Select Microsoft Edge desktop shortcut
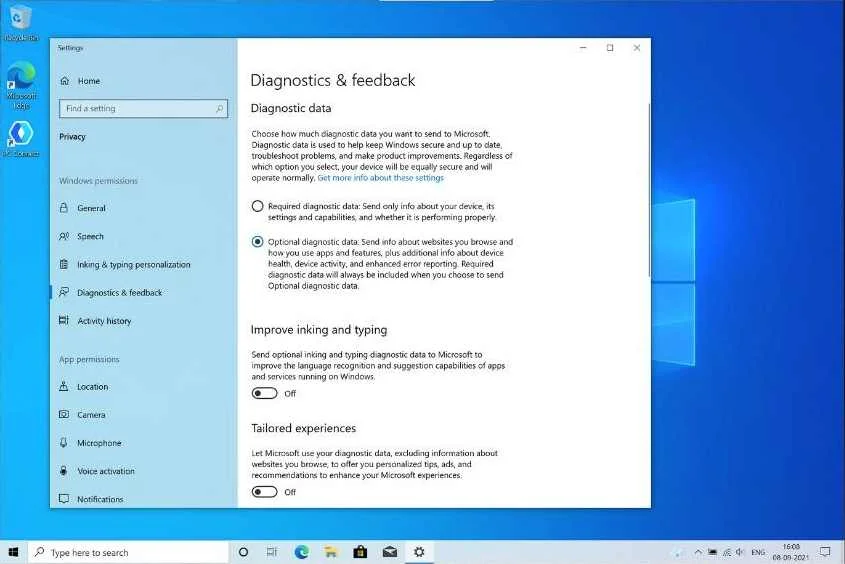Viewport: 845px width, 564px height. (x=21, y=86)
